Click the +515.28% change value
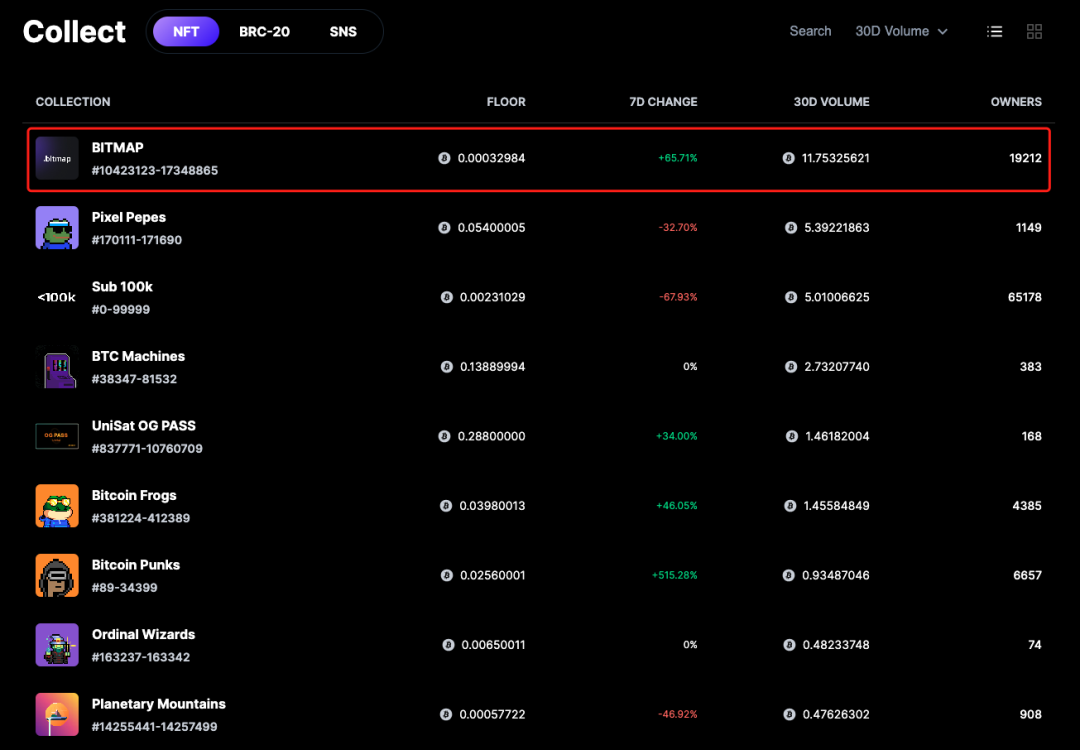The width and height of the screenshot is (1080, 750). pyautogui.click(x=674, y=576)
